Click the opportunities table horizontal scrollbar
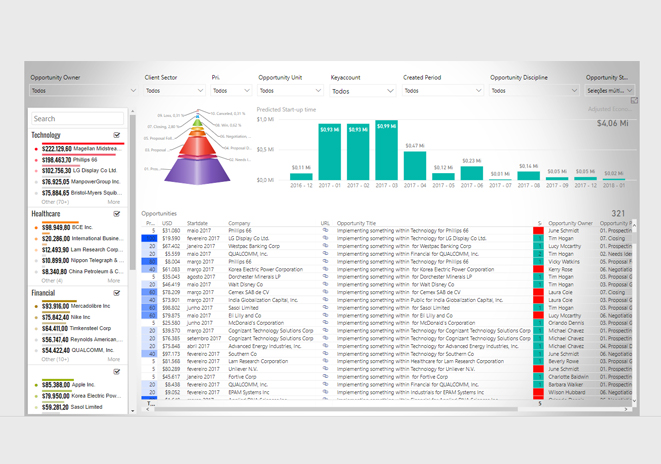Image resolution: width=661 pixels, height=464 pixels. tap(336, 409)
